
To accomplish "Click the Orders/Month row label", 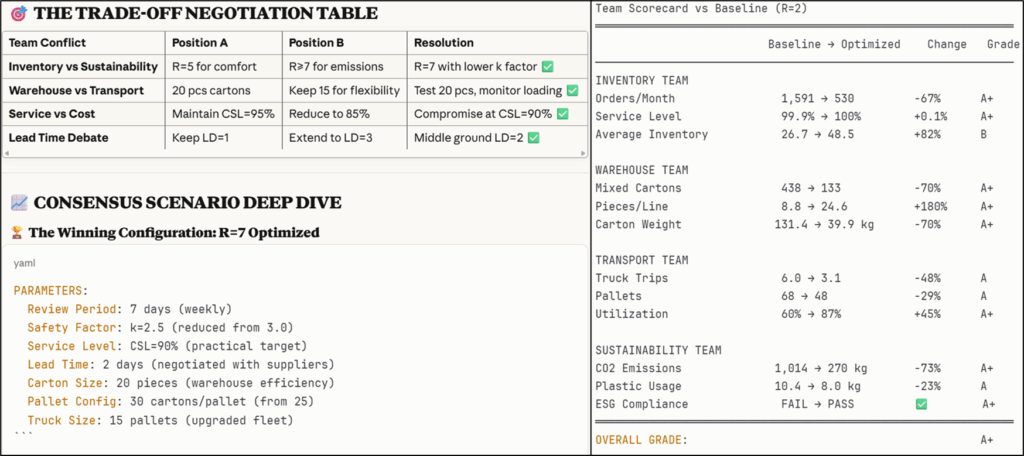I will click(635, 99).
